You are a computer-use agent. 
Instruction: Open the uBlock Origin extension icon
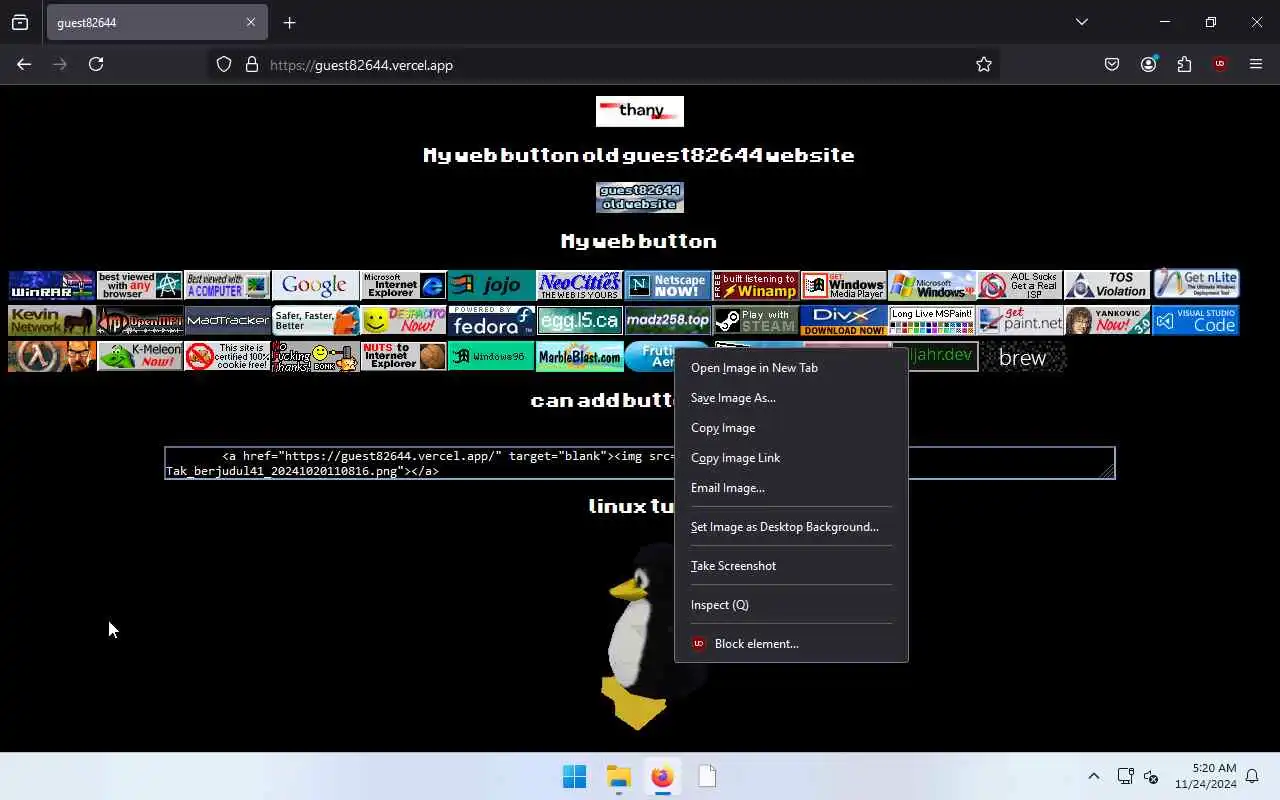click(1220, 64)
